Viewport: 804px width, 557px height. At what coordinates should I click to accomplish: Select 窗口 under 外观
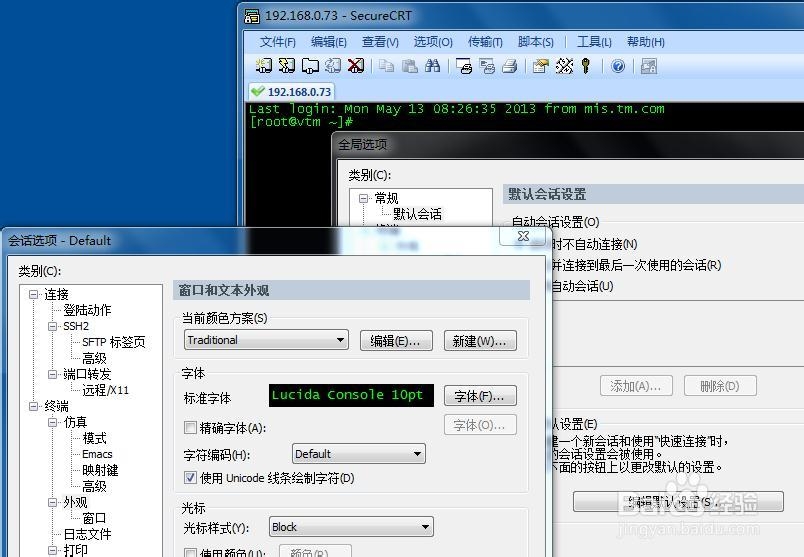coord(94,518)
